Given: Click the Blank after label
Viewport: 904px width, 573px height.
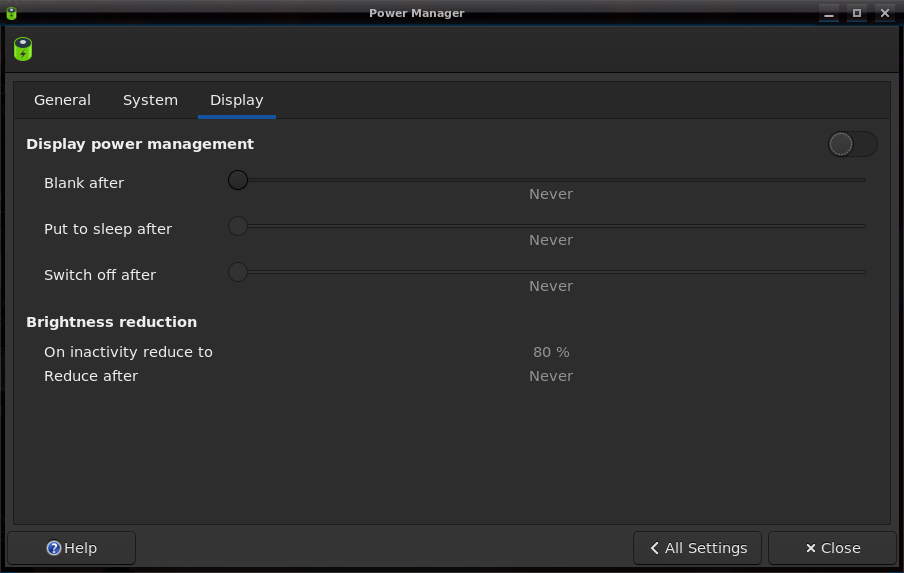Looking at the screenshot, I should click(x=84, y=183).
